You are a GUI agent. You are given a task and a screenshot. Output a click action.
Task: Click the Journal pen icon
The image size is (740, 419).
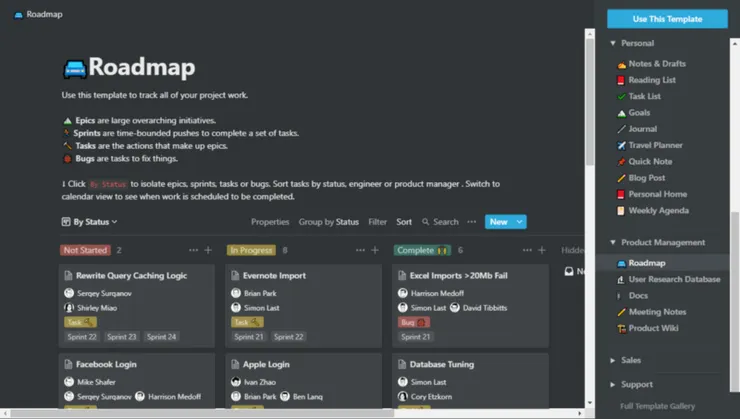tap(622, 129)
